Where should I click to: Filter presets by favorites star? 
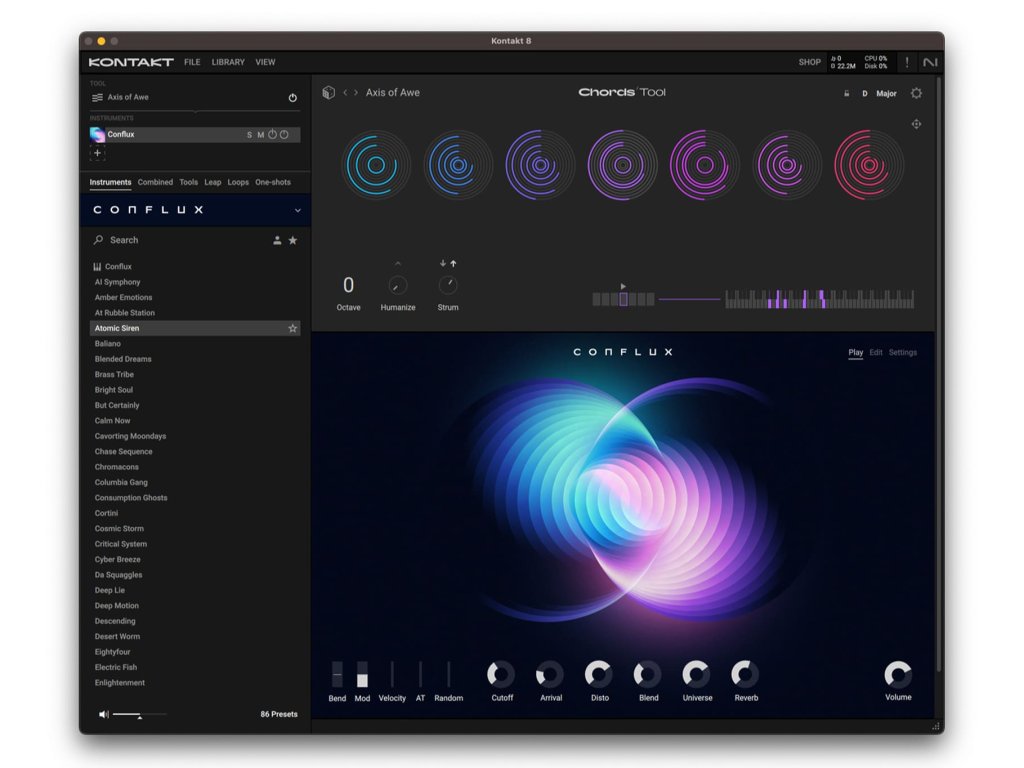coord(293,240)
